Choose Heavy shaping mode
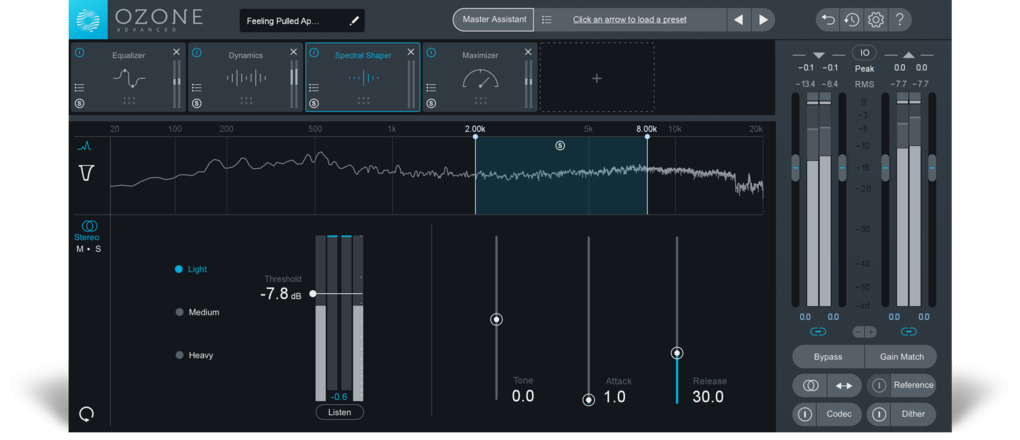The height and width of the screenshot is (440, 1020). point(195,355)
